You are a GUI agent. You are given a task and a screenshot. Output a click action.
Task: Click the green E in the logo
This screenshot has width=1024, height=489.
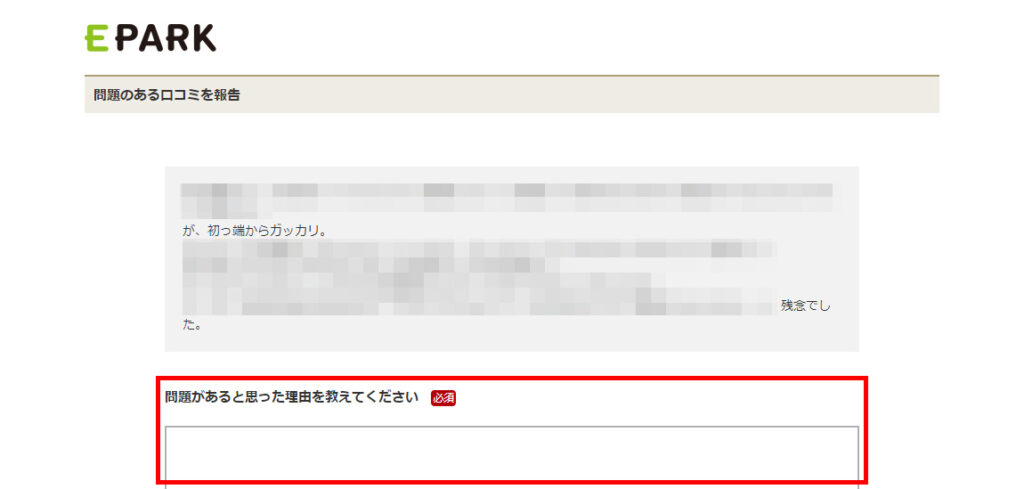click(x=97, y=38)
